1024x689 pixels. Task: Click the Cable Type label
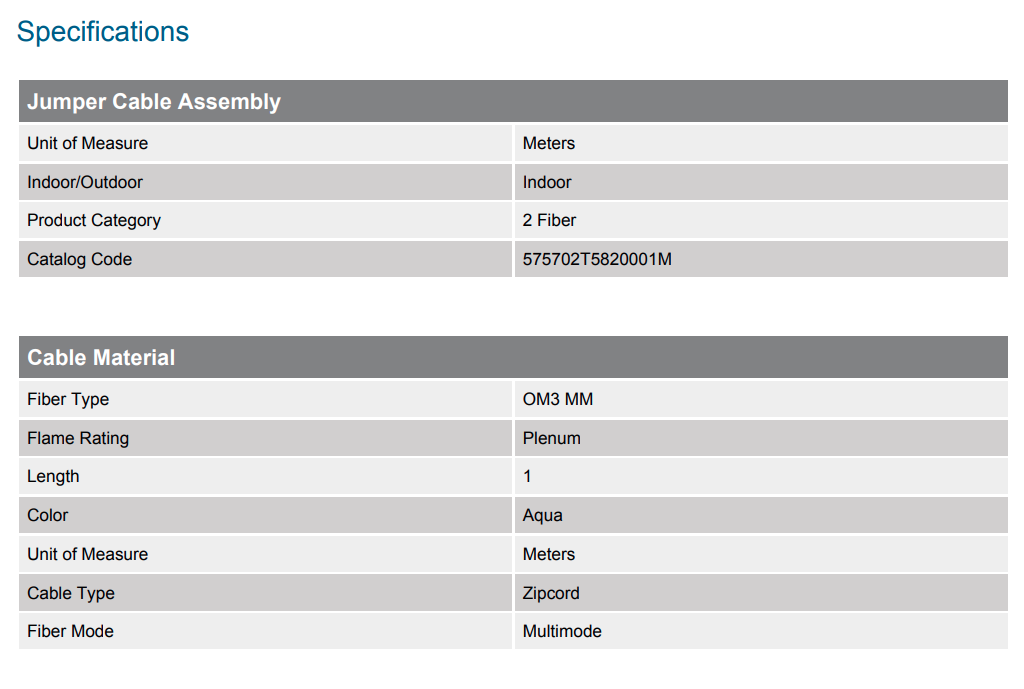coord(71,593)
